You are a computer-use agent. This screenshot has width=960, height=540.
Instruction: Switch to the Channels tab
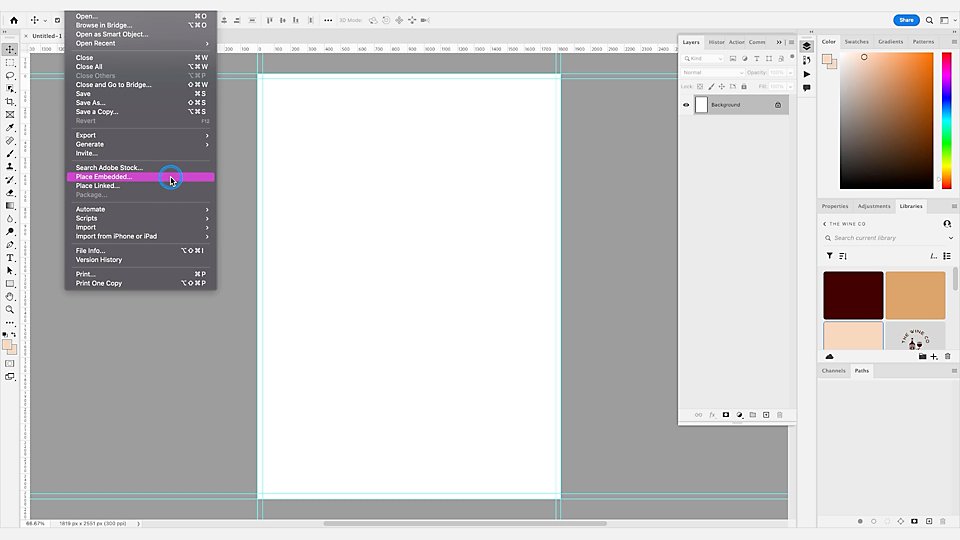833,371
